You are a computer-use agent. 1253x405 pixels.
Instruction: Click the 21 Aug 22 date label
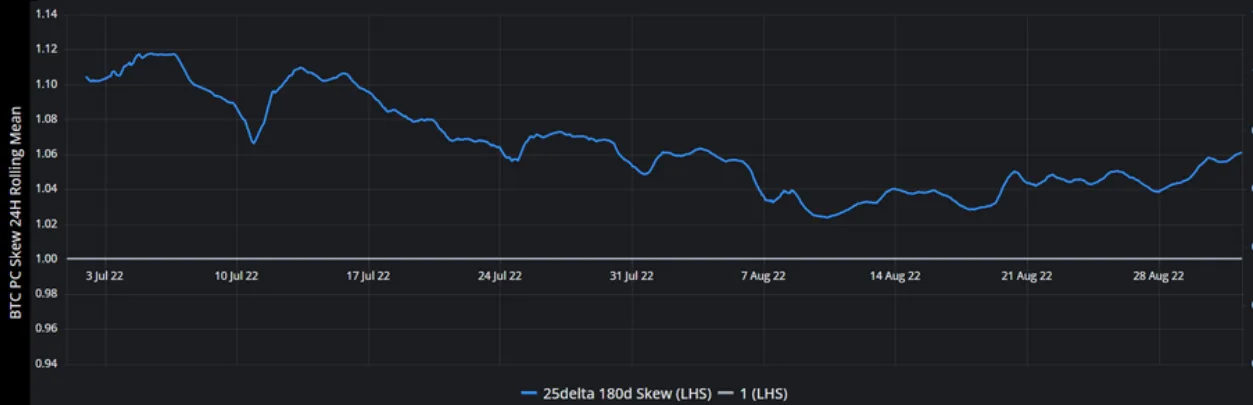[x=1027, y=277]
